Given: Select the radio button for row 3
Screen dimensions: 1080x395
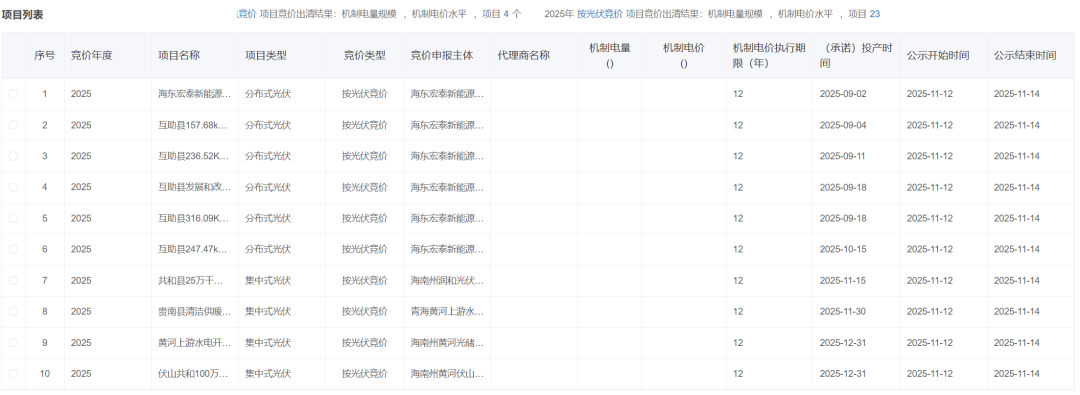Looking at the screenshot, I should 13,156.
